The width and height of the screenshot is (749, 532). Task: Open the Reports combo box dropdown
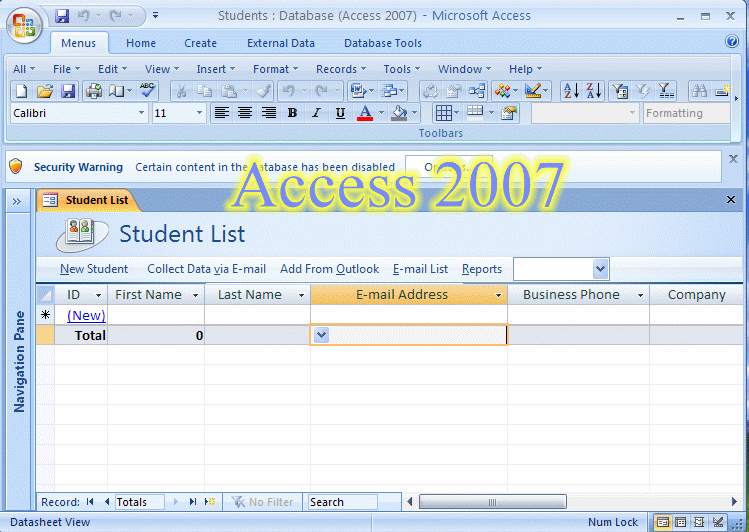(x=600, y=269)
